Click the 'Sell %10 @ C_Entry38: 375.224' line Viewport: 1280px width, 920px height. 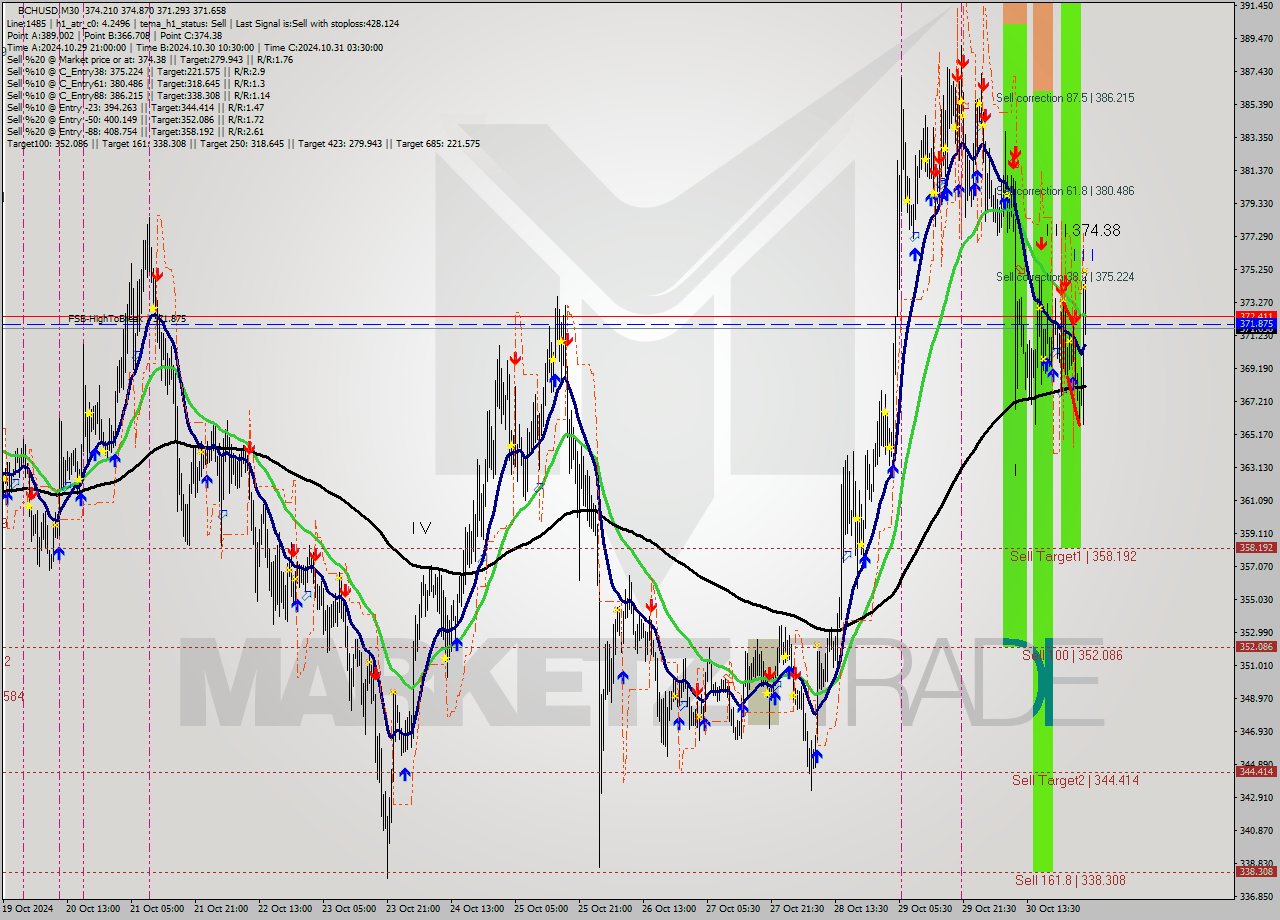coord(135,72)
